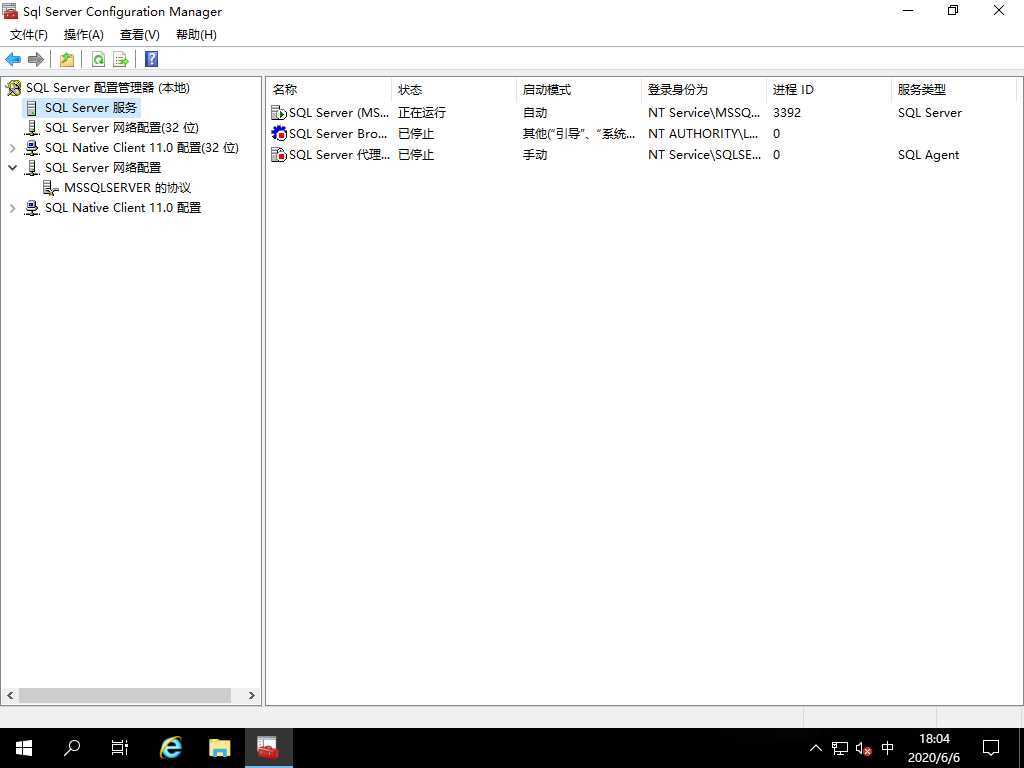This screenshot has width=1024, height=768.
Task: Open File Explorer from taskbar
Action: click(x=219, y=748)
